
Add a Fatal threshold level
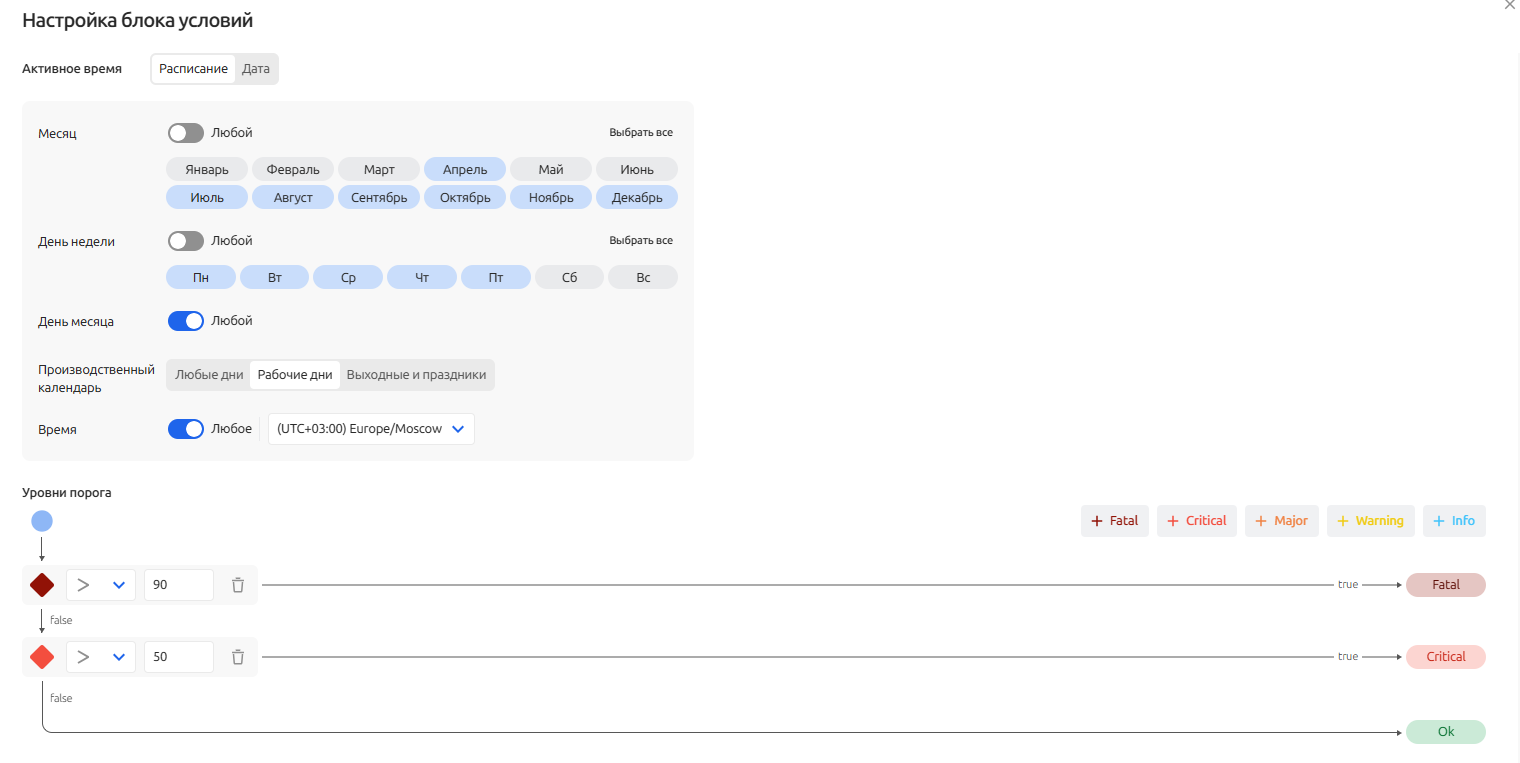tap(1115, 521)
